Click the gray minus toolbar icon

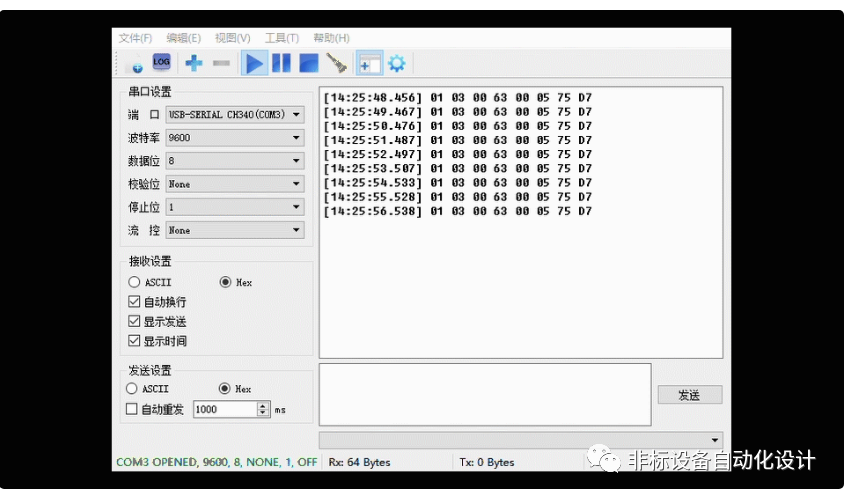pyautogui.click(x=221, y=64)
